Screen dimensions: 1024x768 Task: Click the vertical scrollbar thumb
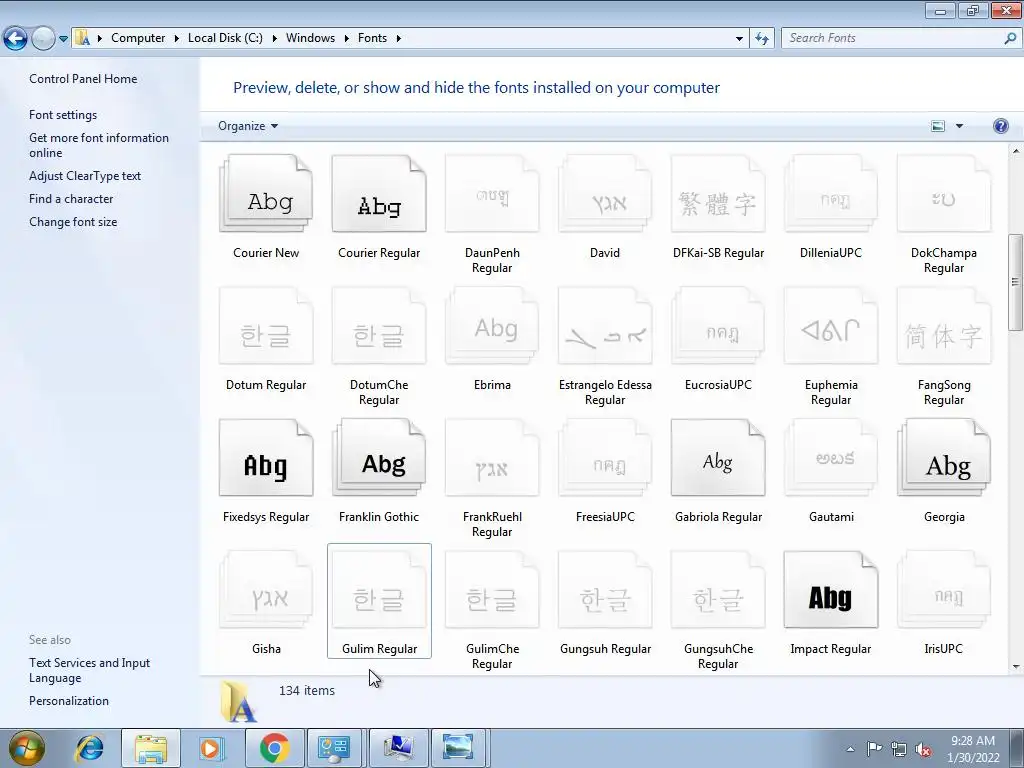click(1016, 282)
